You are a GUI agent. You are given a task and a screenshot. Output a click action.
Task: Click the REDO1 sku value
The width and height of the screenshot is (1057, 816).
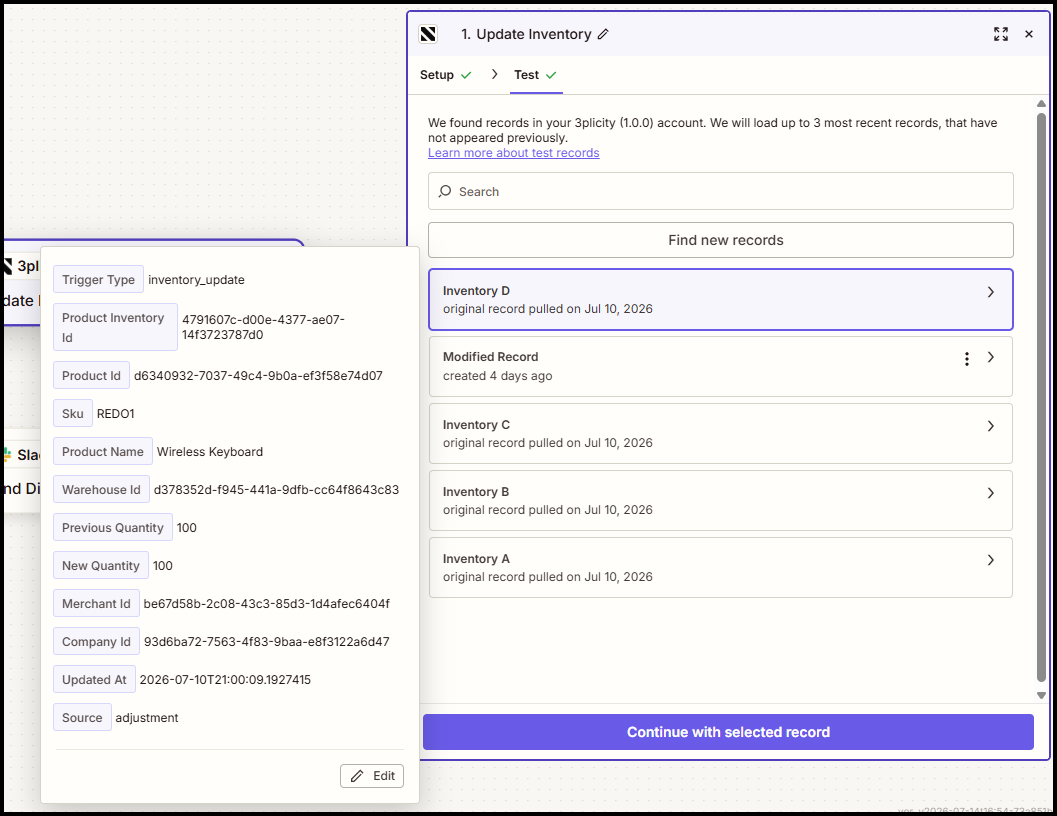[115, 413]
